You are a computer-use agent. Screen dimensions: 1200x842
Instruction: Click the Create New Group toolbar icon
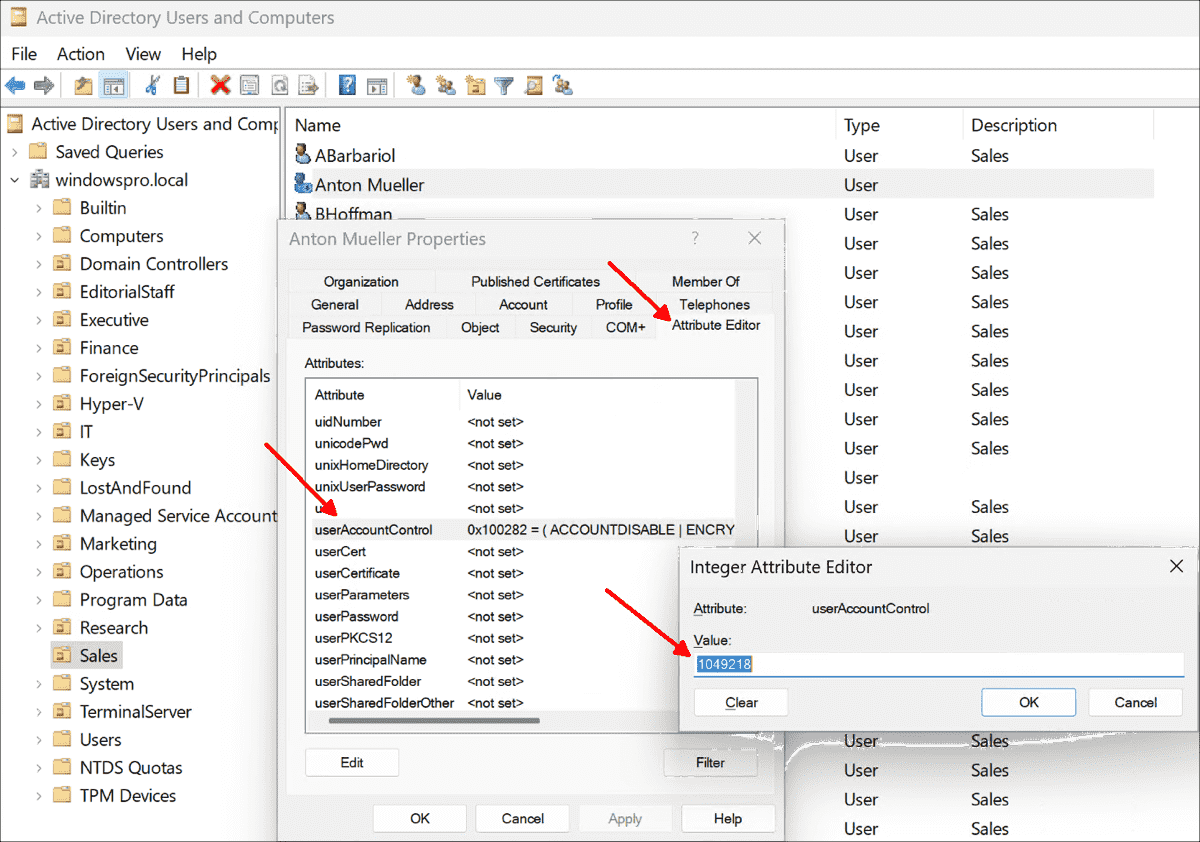445,85
